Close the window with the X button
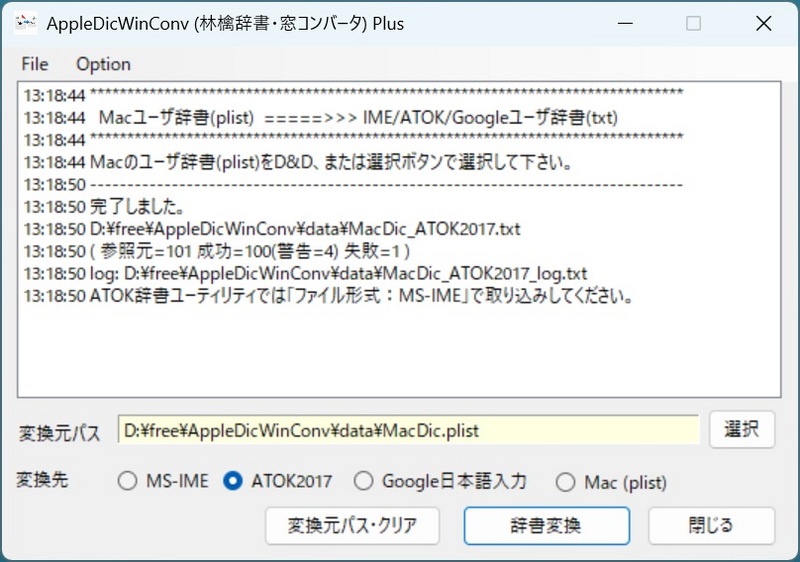Image resolution: width=800 pixels, height=562 pixels. pos(762,23)
